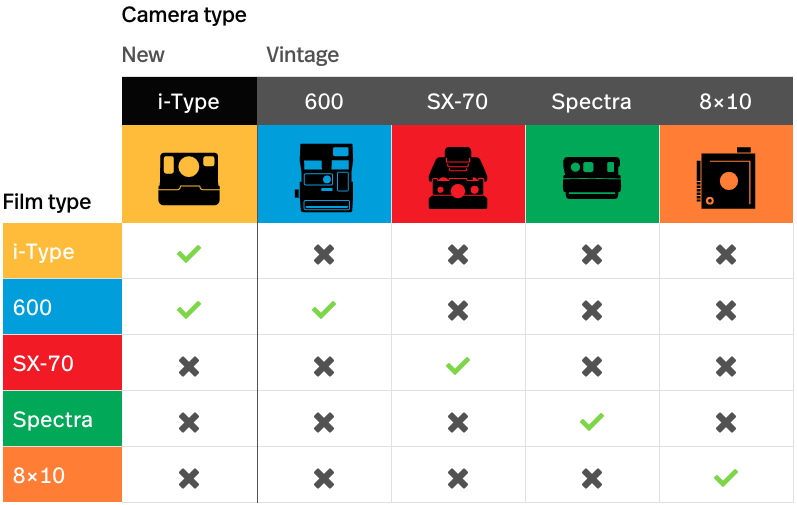The width and height of the screenshot is (797, 505).
Task: Click green checkmark for i-Type film, i-Type camera
Action: tap(189, 254)
